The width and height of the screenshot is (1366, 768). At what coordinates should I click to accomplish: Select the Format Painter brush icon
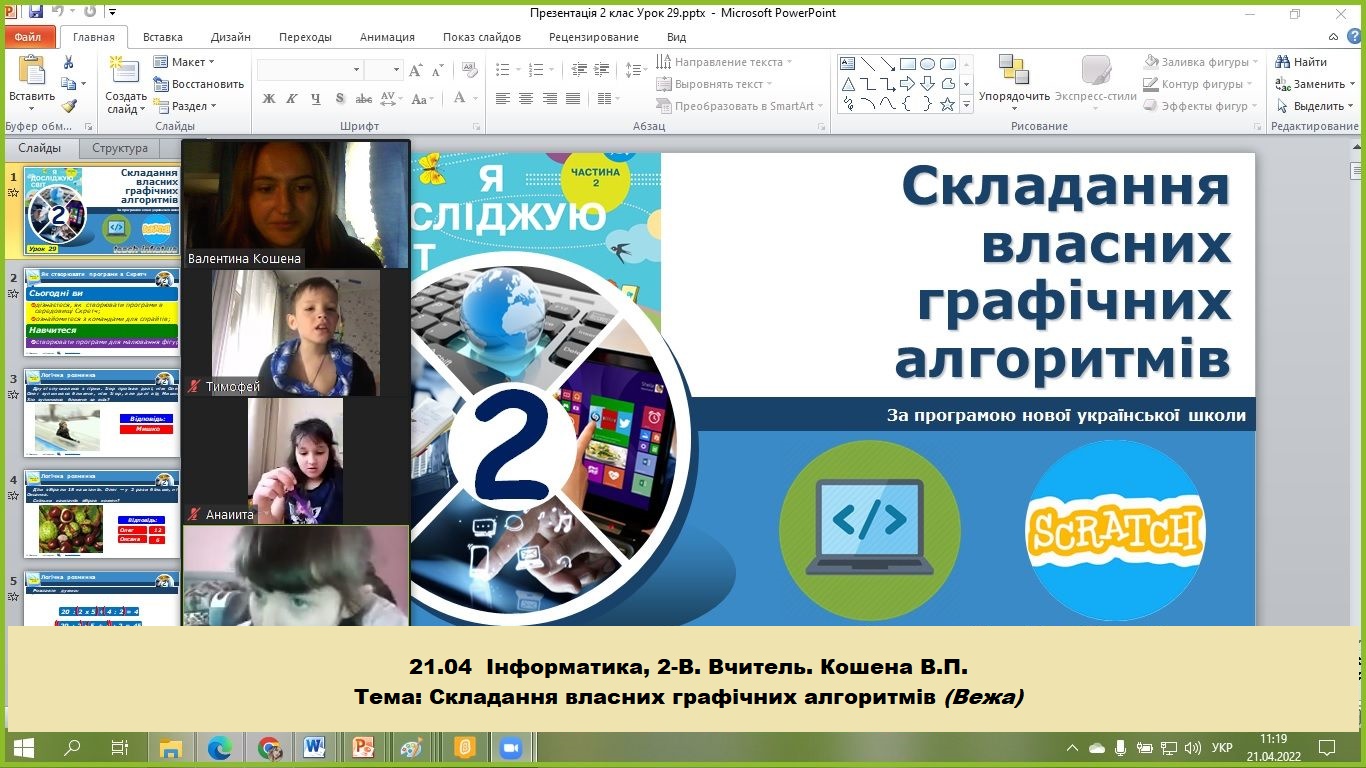(68, 106)
